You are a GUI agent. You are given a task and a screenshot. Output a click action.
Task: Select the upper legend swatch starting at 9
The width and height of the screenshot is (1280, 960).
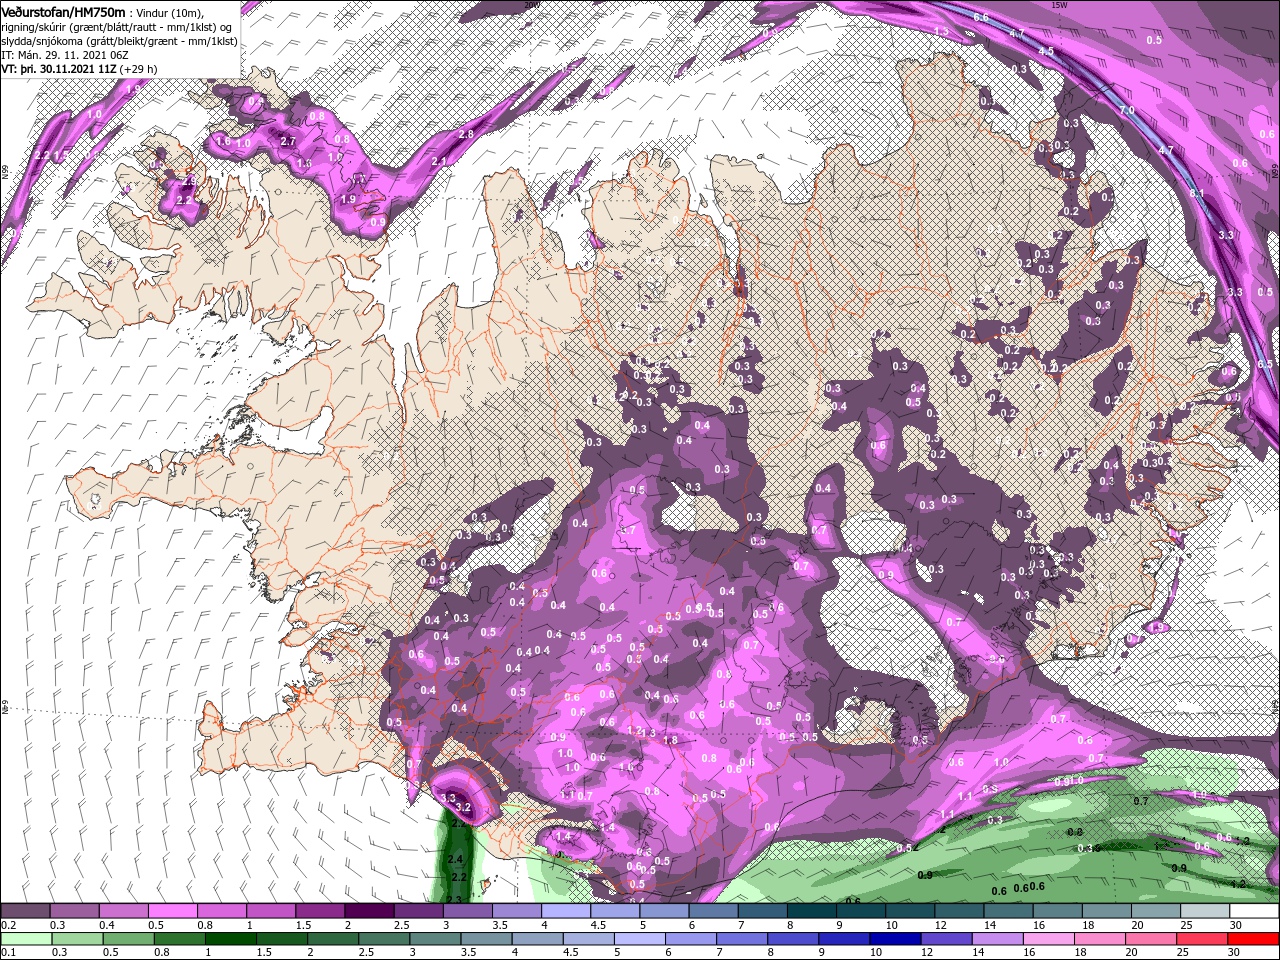pyautogui.click(x=860, y=911)
